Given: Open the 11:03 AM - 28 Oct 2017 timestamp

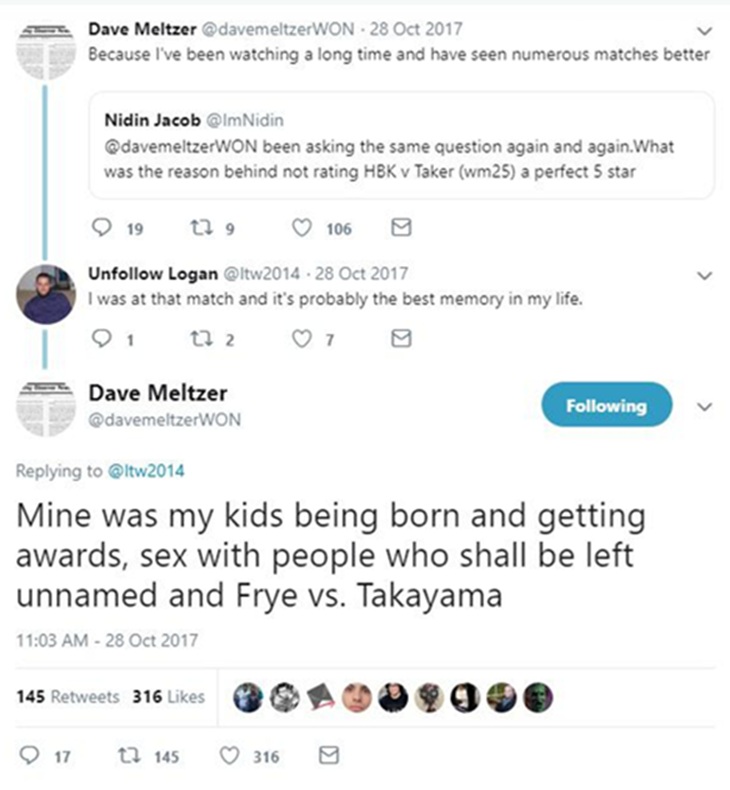Looking at the screenshot, I should (x=108, y=639).
